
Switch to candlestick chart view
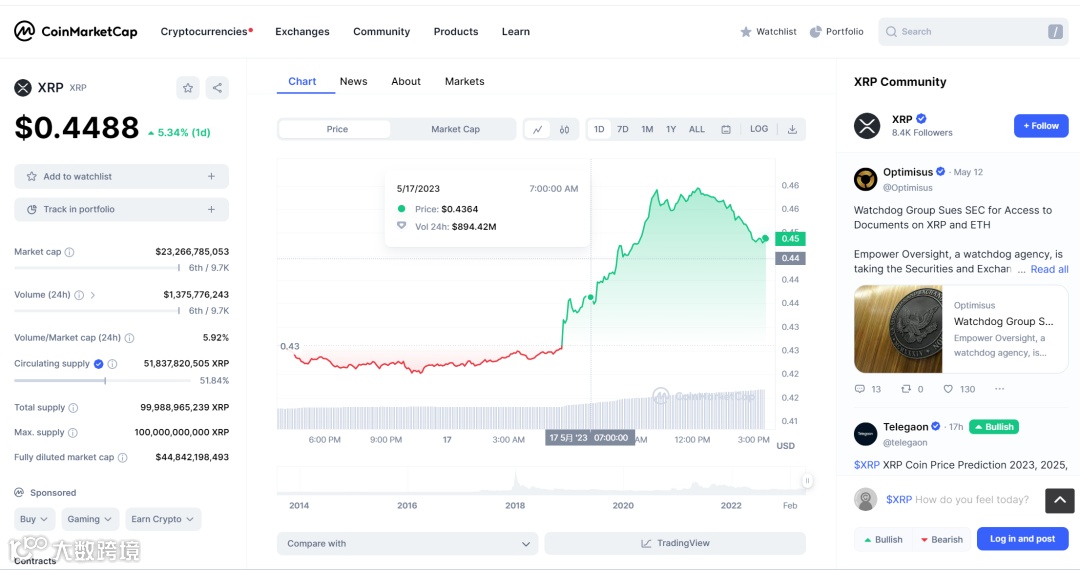(565, 129)
